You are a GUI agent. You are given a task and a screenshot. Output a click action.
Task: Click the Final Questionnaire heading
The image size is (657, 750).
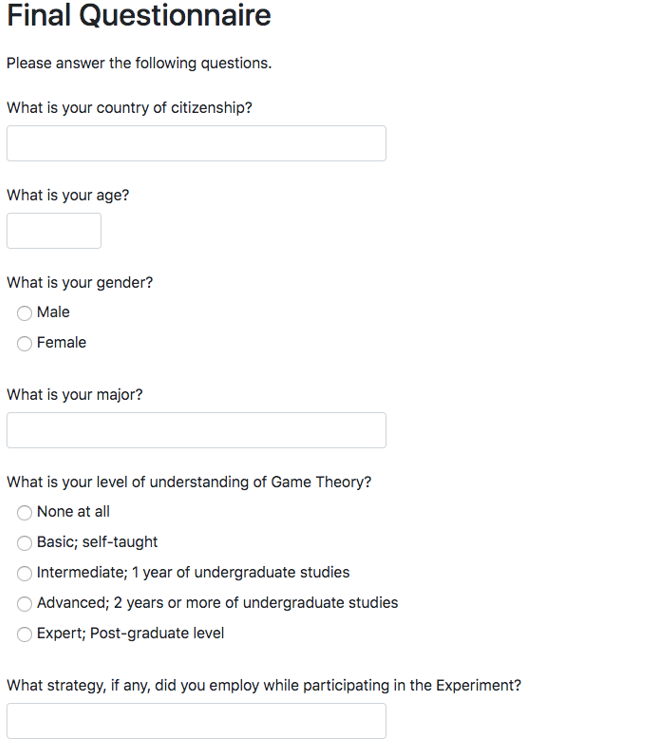click(x=139, y=15)
